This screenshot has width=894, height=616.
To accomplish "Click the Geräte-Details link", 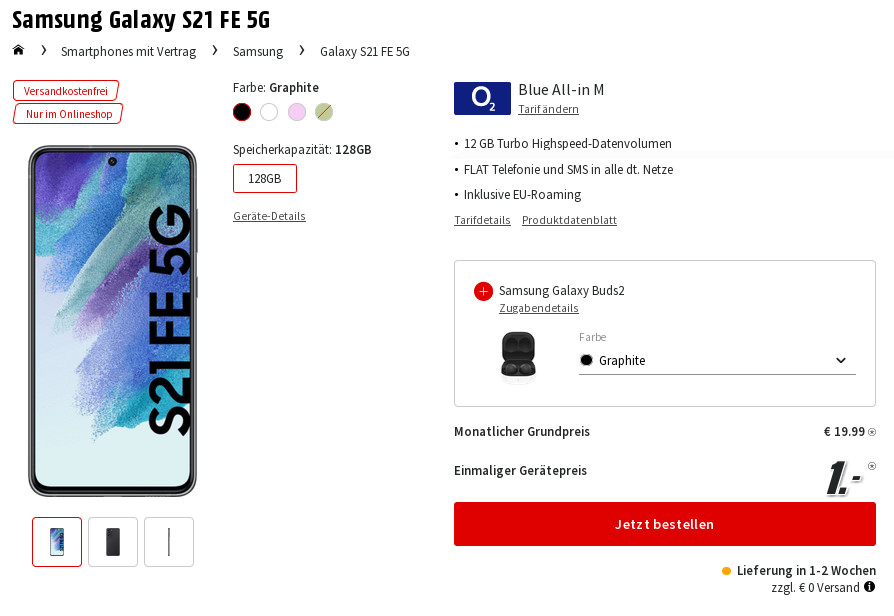I will 269,215.
